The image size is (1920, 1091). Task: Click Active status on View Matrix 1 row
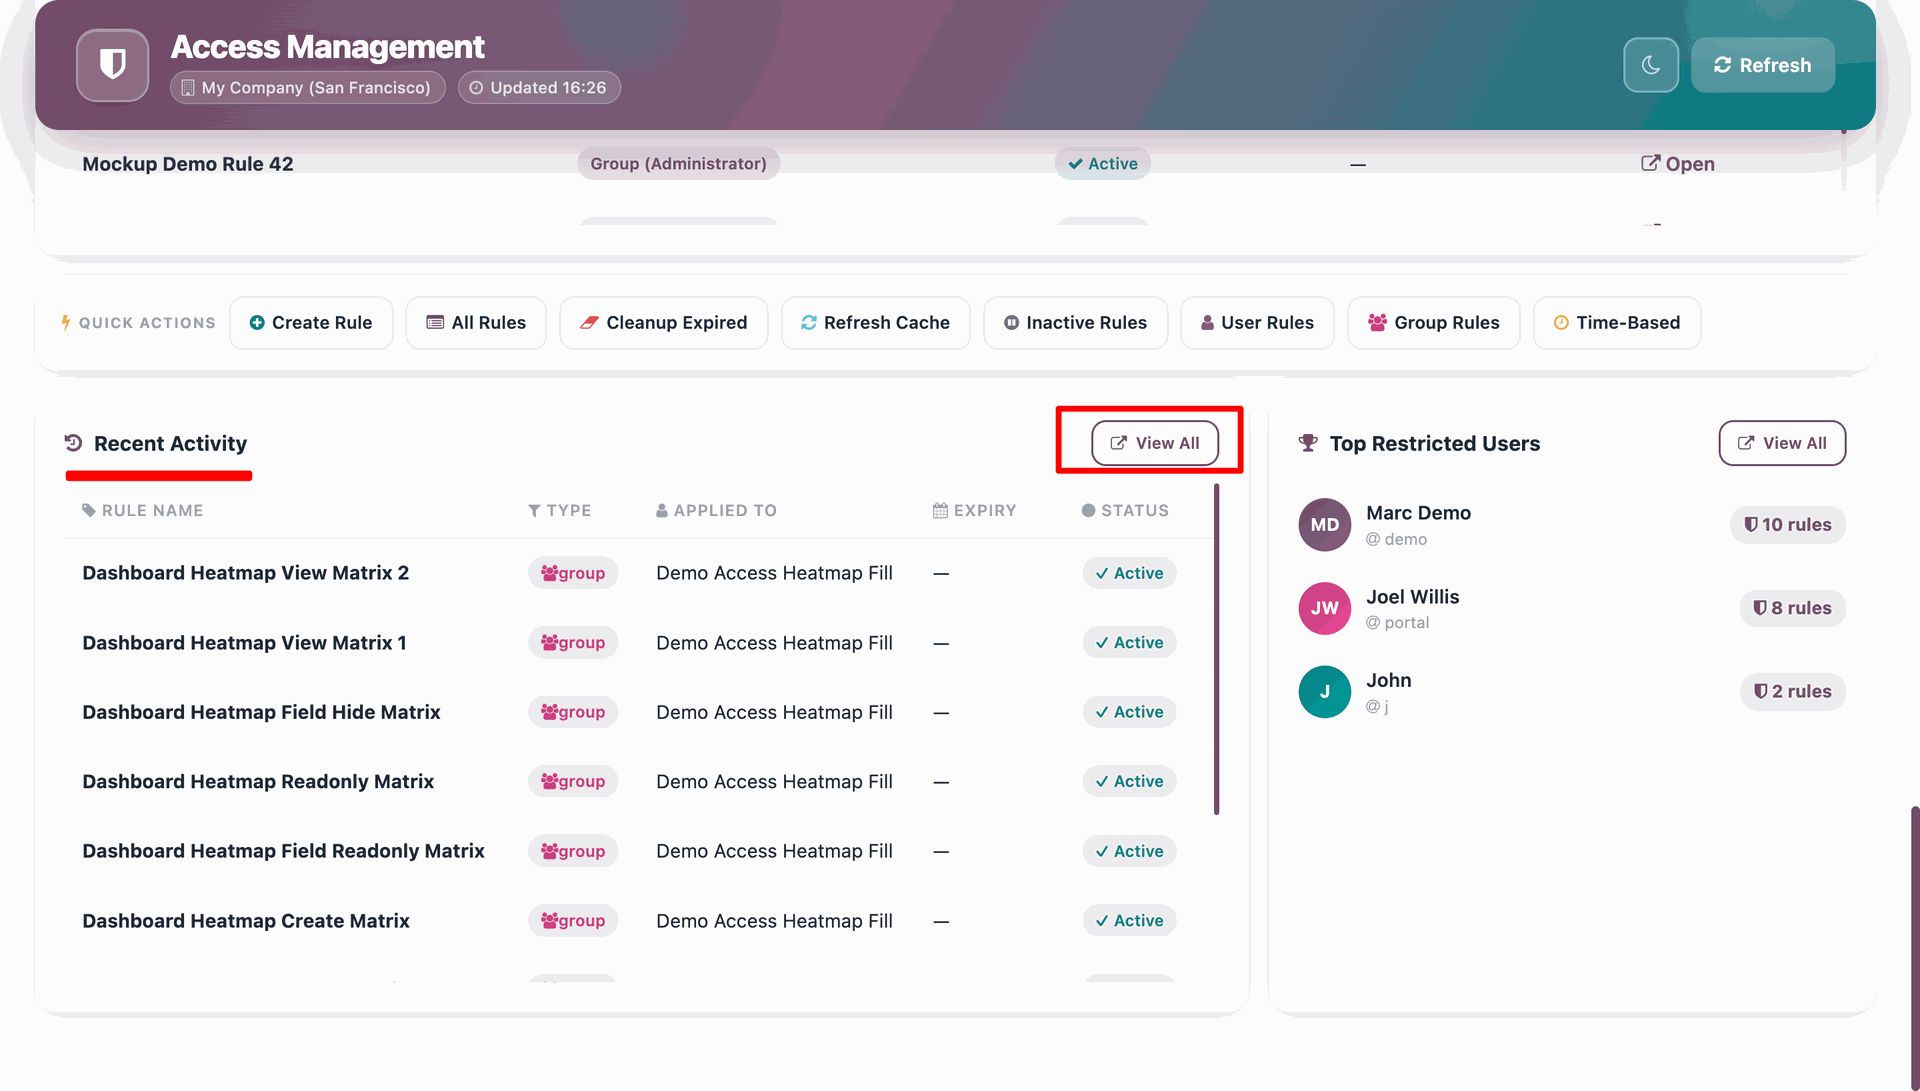tap(1129, 643)
